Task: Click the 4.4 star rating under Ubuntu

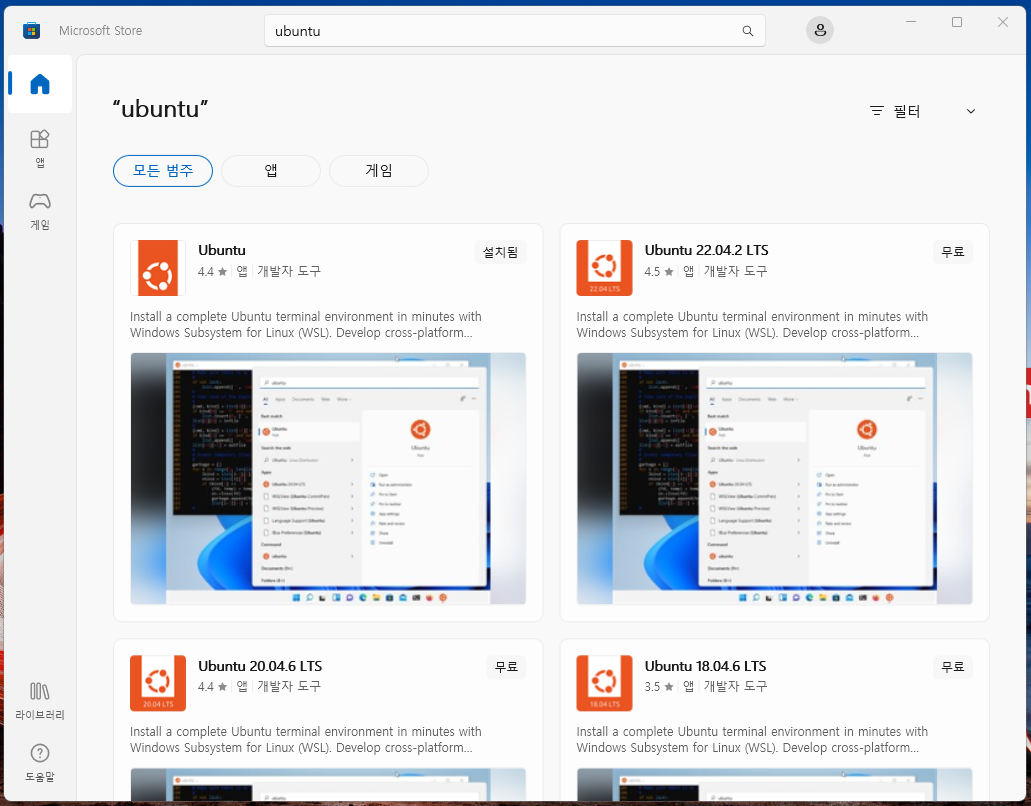Action: (212, 272)
